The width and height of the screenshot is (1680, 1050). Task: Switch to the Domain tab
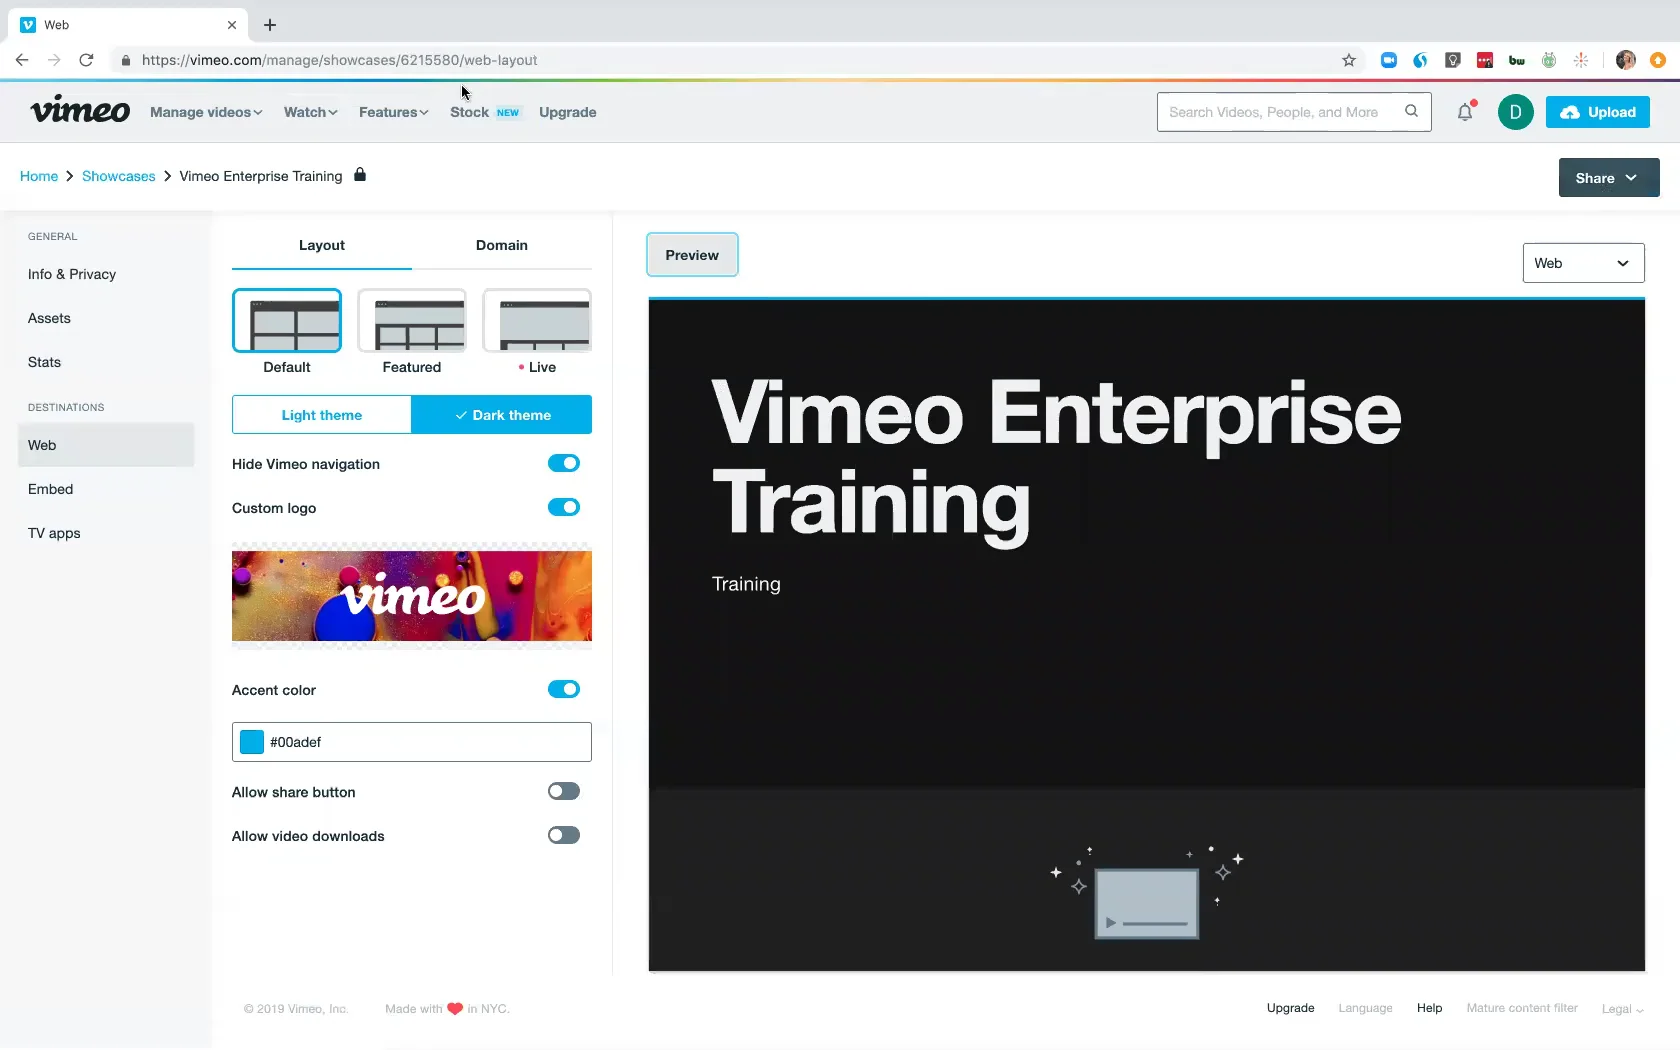(502, 245)
